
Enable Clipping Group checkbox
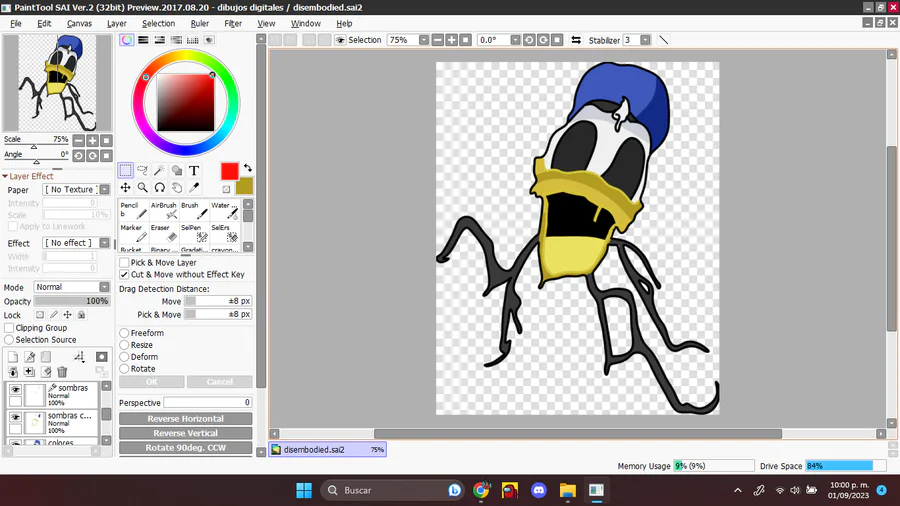pyautogui.click(x=9, y=328)
